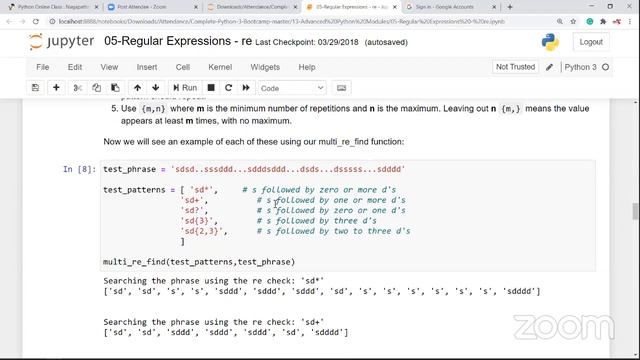The height and width of the screenshot is (360, 640).
Task: Click the 'sd?' pattern line
Action: (293, 210)
